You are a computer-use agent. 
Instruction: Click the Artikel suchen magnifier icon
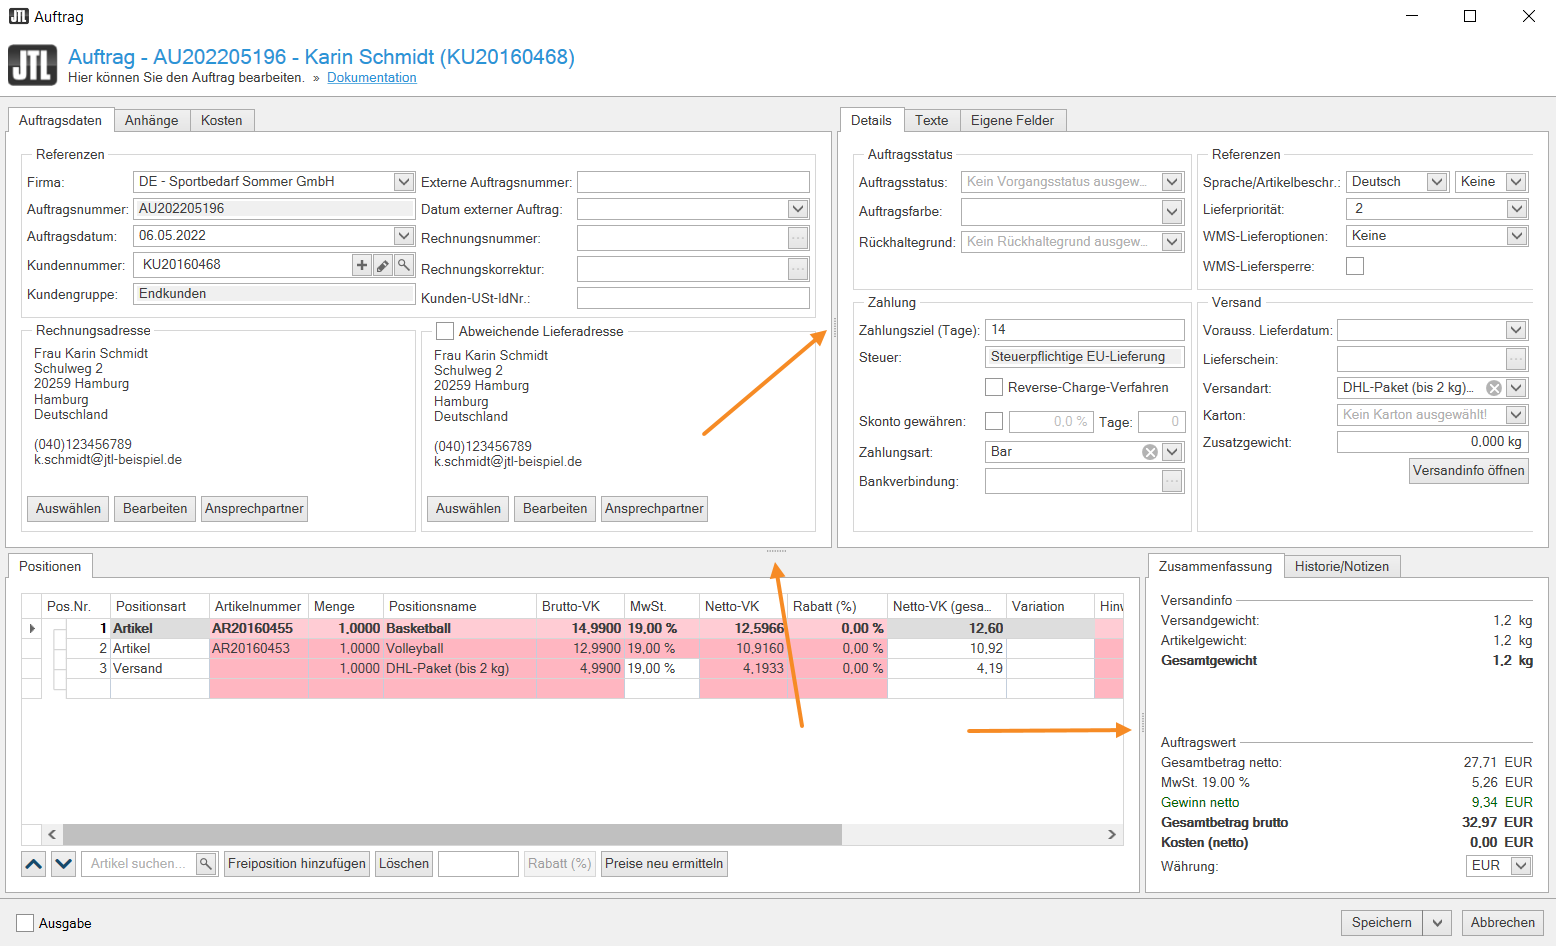pos(205,864)
